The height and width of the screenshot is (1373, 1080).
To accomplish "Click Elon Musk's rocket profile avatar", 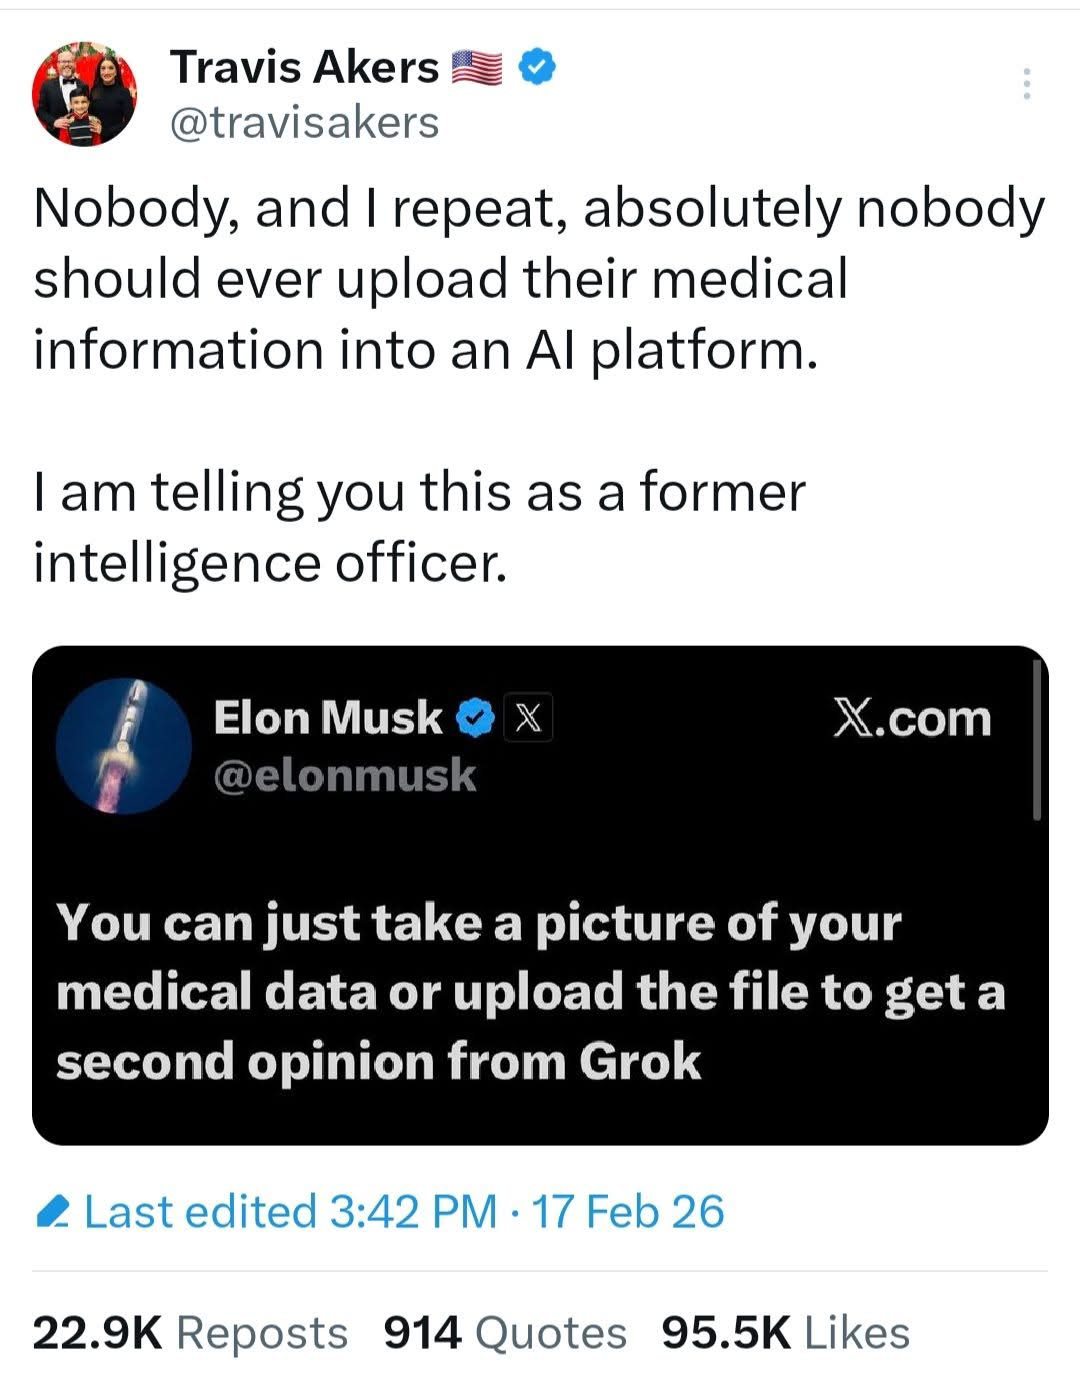I will pos(123,746).
